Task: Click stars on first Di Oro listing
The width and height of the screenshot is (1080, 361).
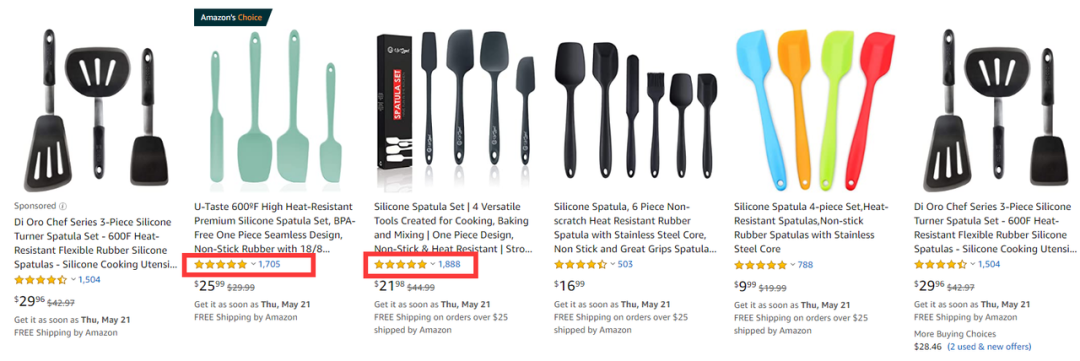Action: pos(40,280)
